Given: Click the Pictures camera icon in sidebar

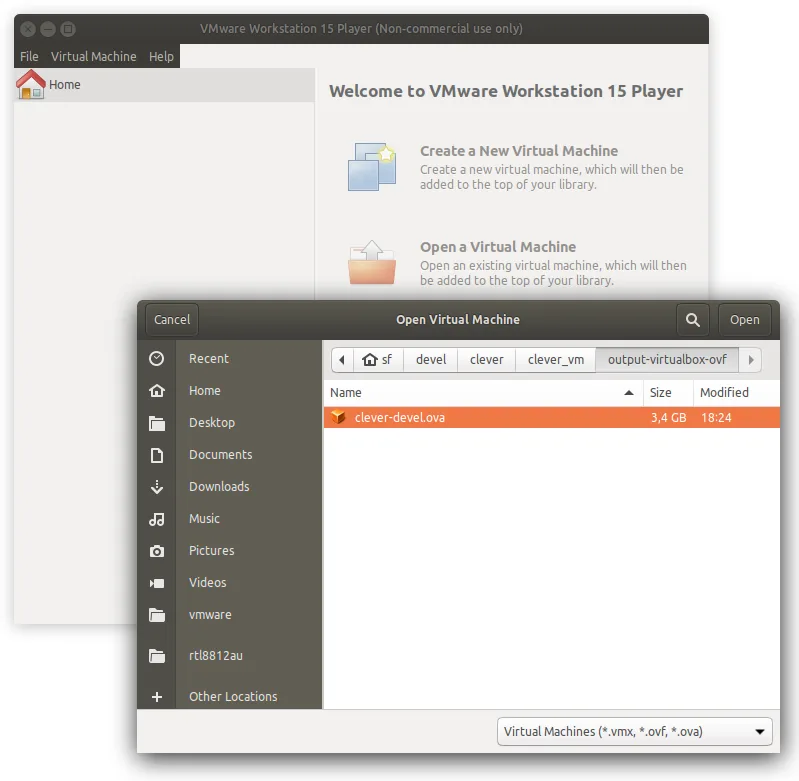Looking at the screenshot, I should (x=157, y=551).
